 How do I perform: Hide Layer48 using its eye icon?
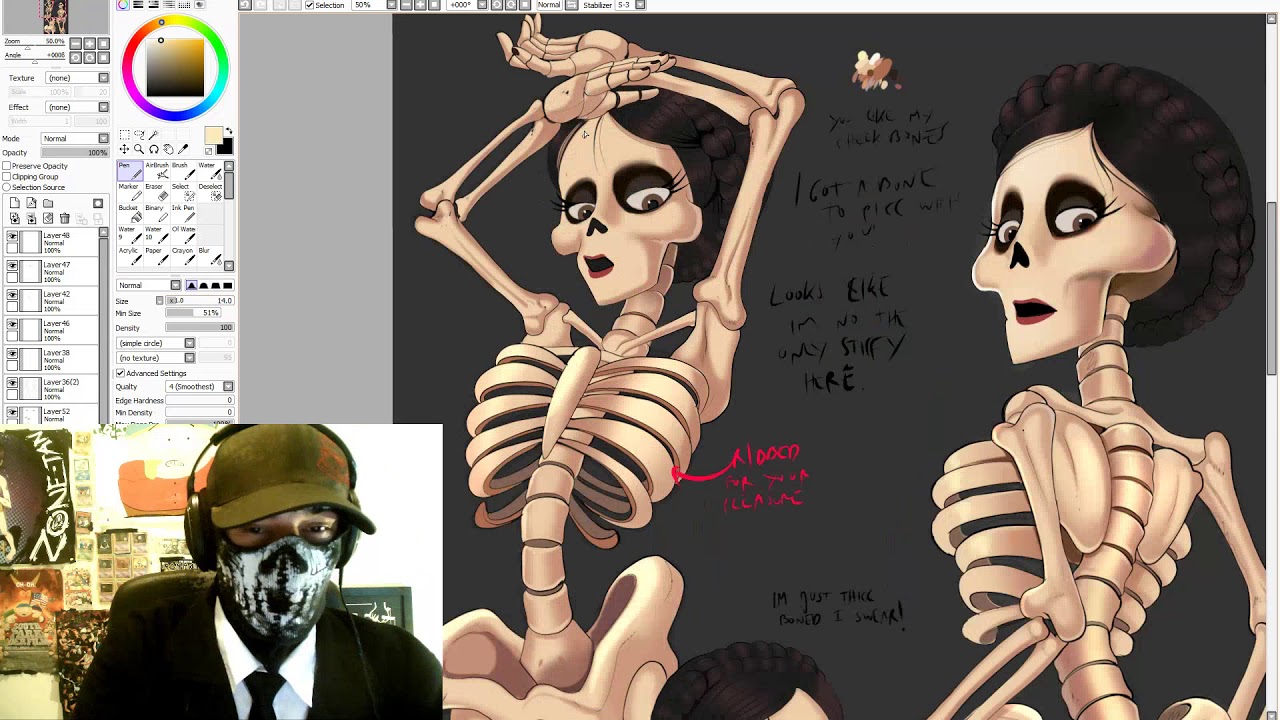point(12,237)
